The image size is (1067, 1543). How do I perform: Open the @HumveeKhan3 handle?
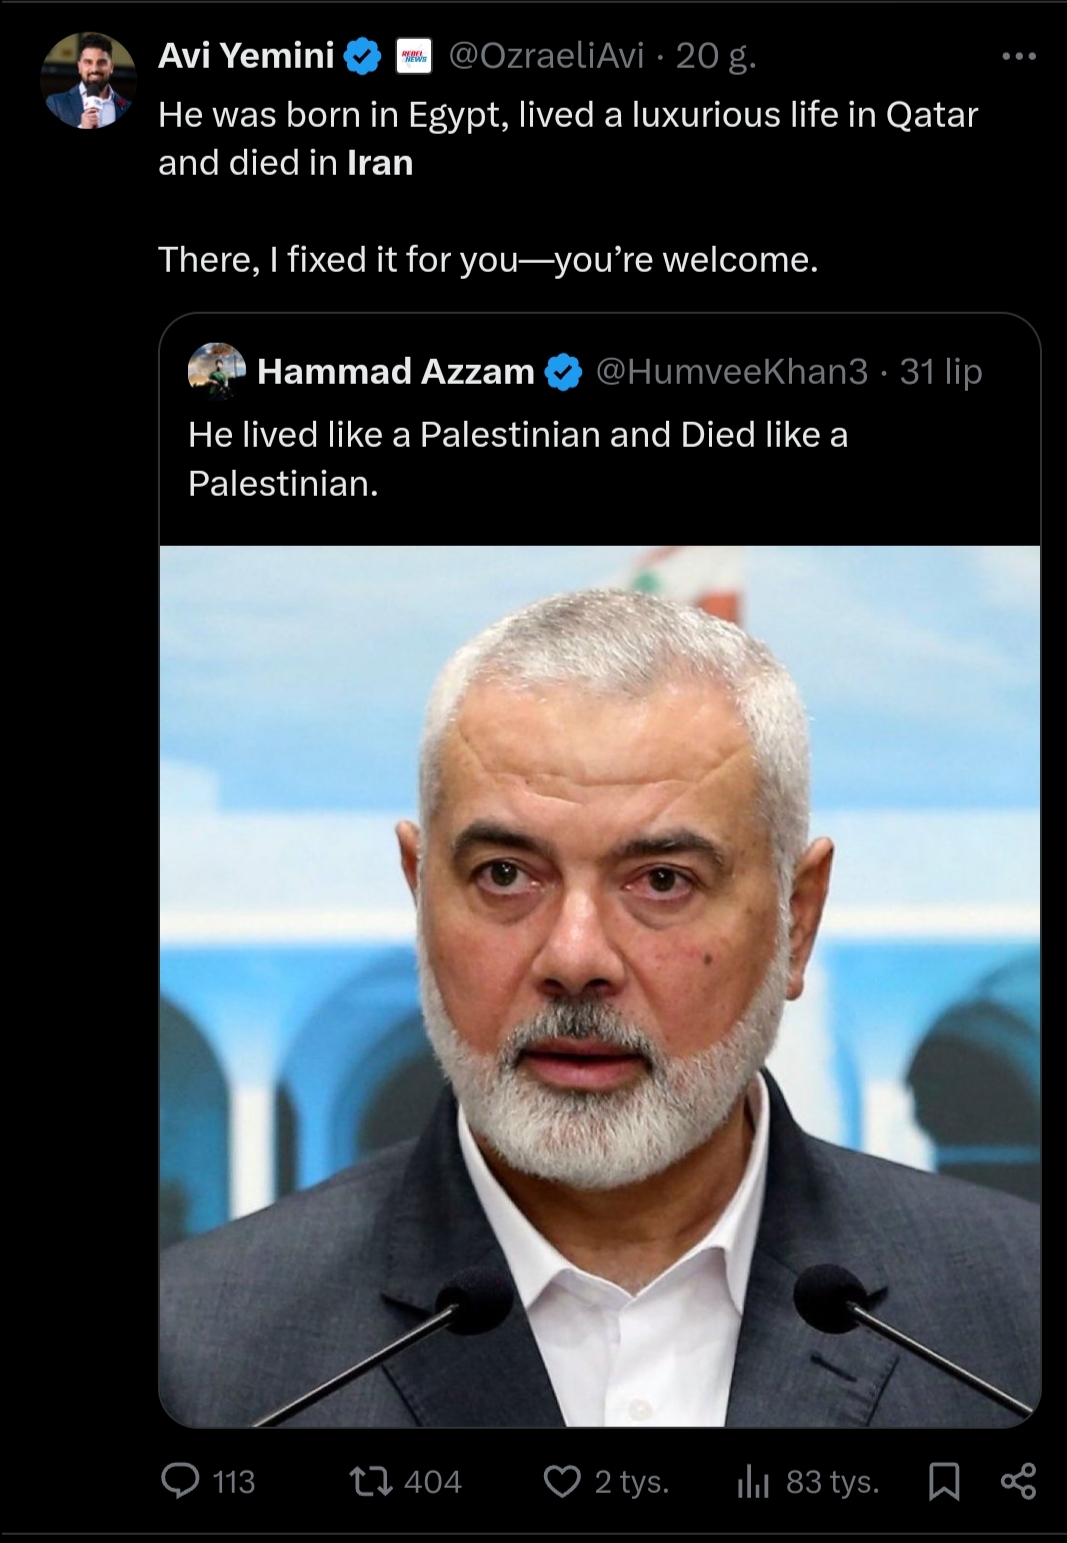[x=732, y=372]
